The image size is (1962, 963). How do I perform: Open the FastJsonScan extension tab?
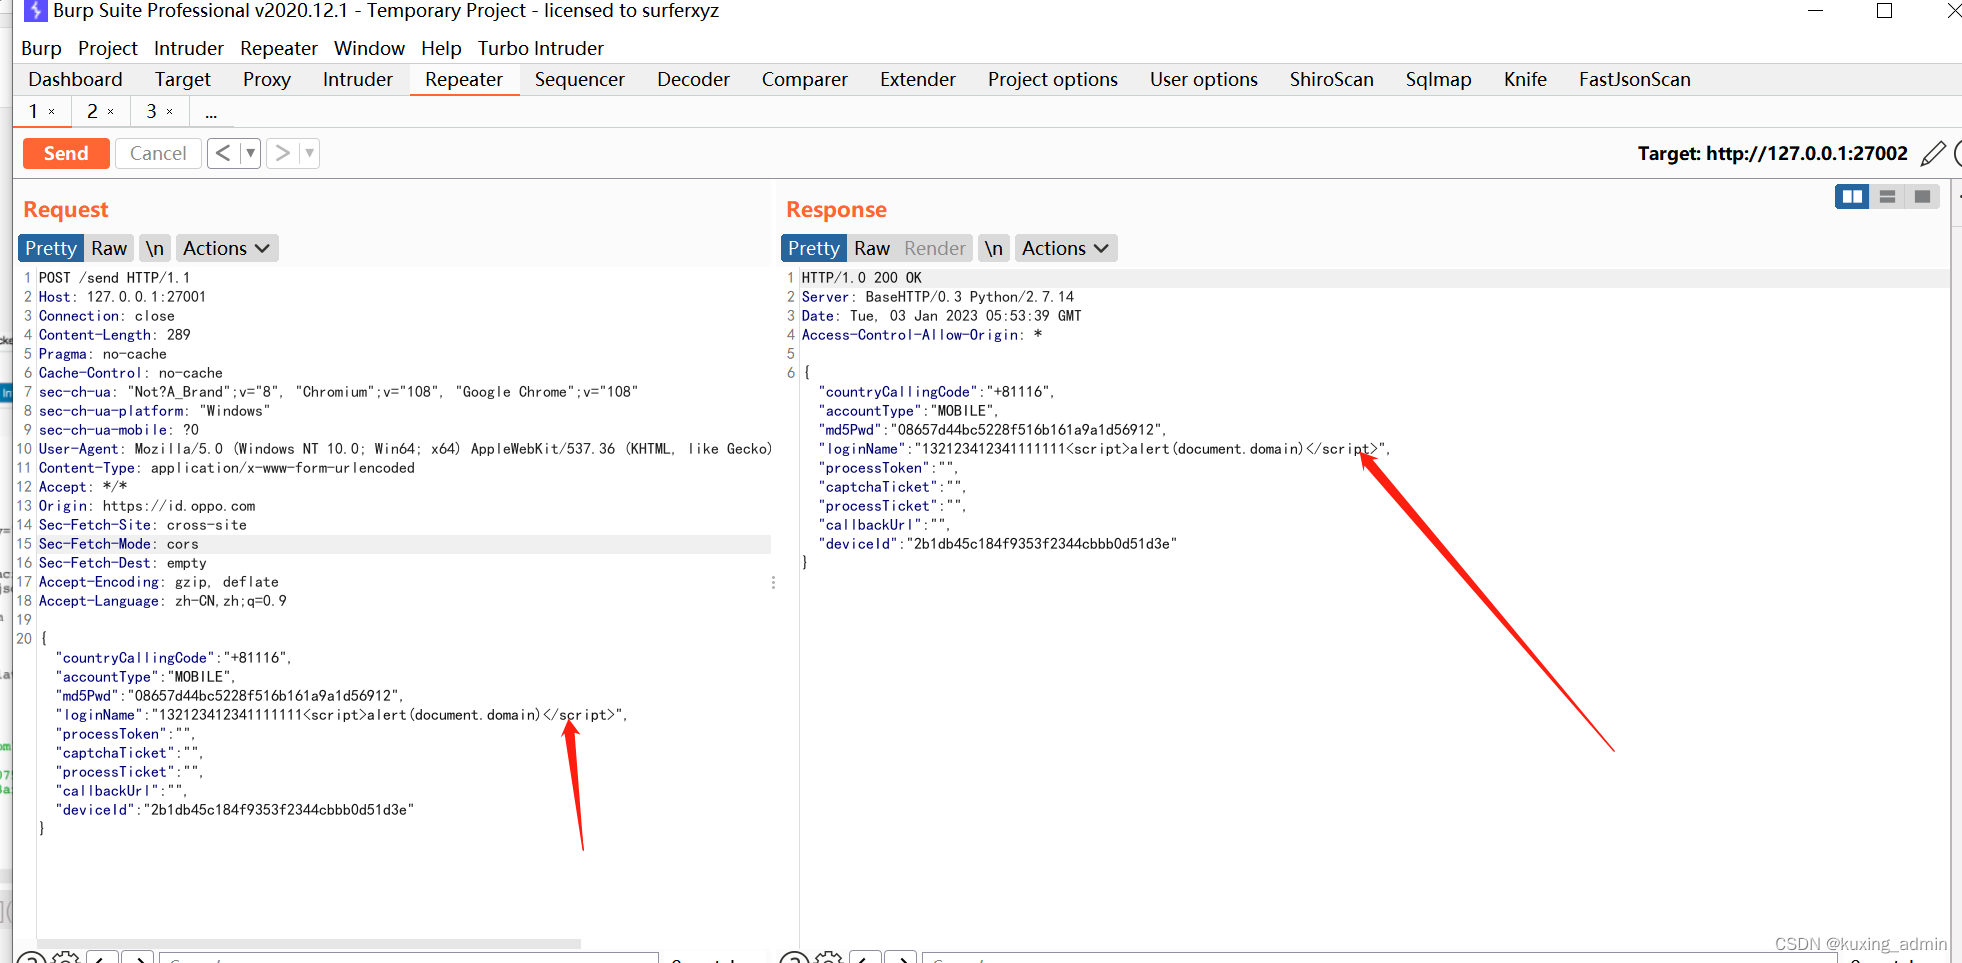coord(1635,79)
